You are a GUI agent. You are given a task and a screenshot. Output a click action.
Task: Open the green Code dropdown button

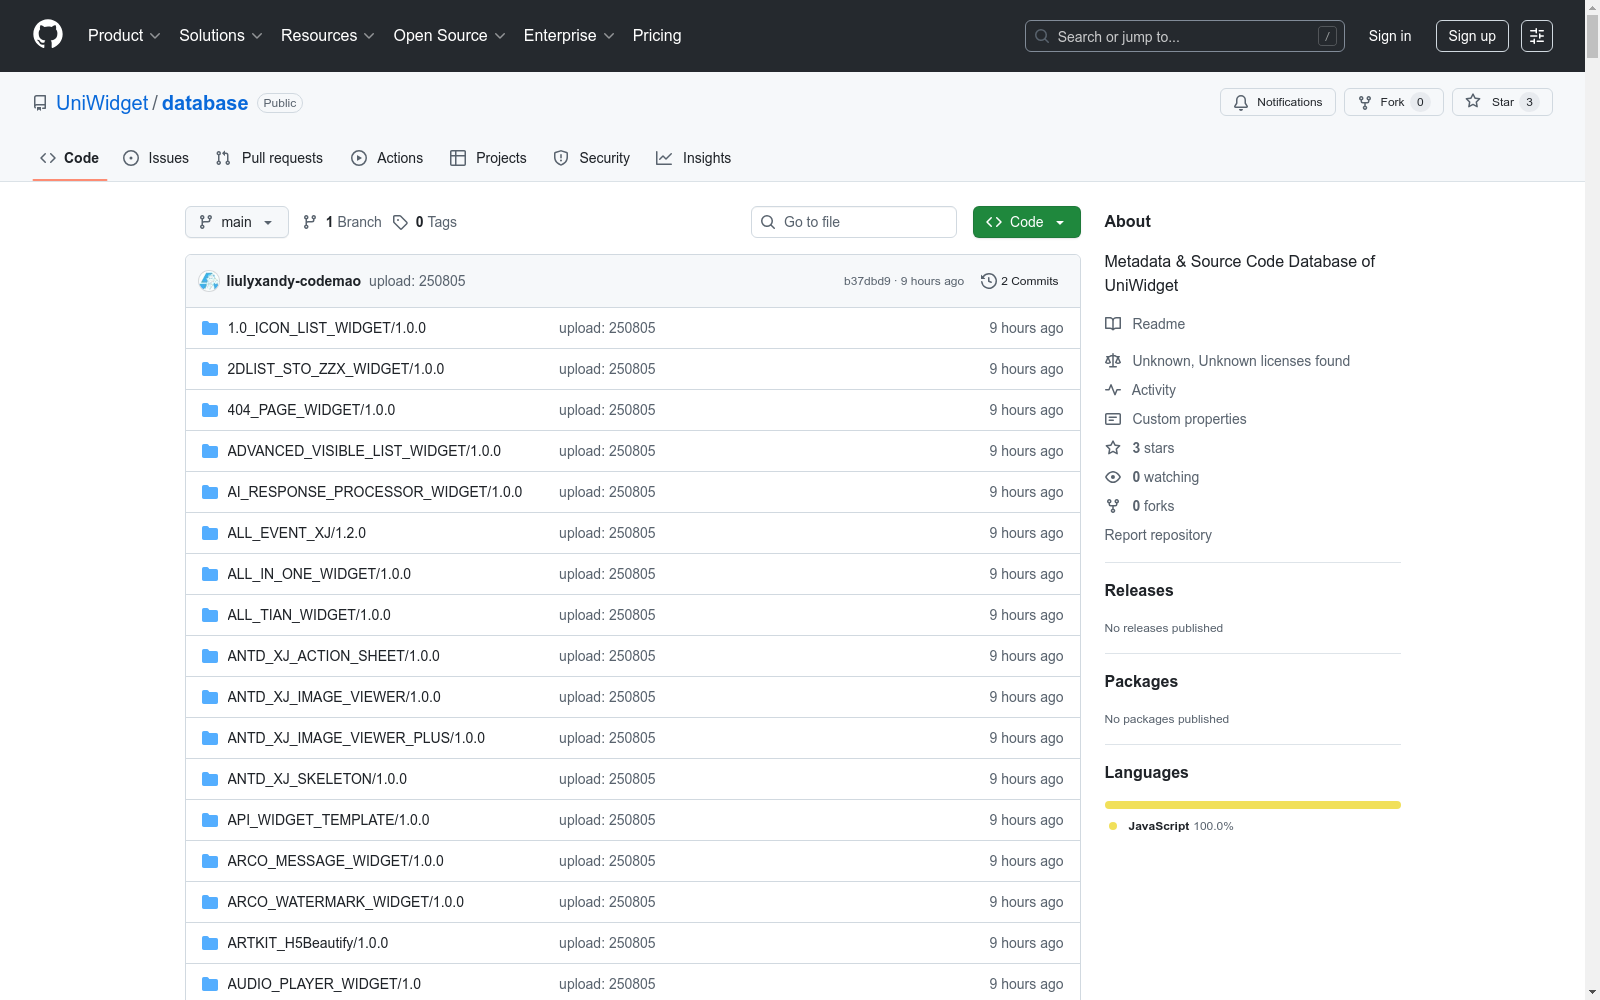(1026, 222)
